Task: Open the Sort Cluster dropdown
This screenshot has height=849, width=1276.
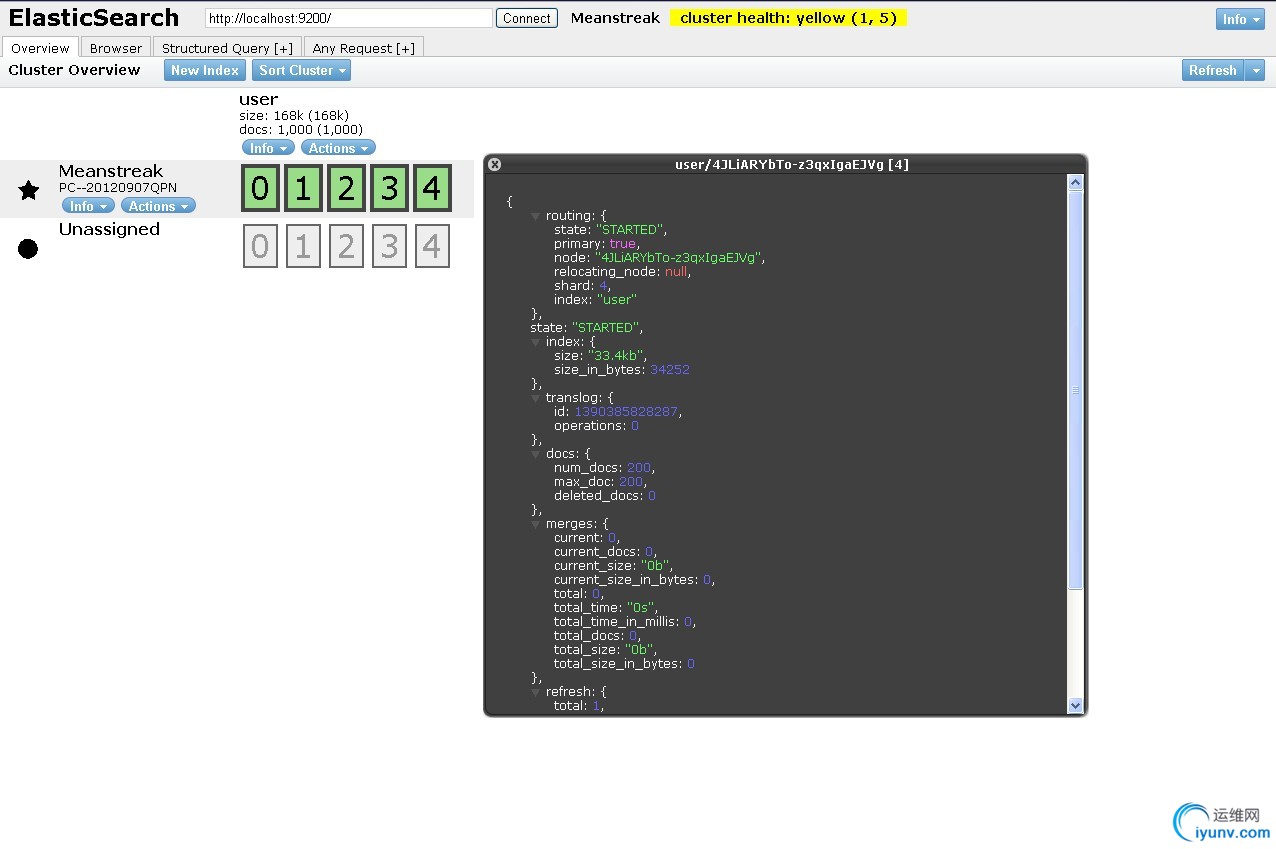Action: [301, 70]
